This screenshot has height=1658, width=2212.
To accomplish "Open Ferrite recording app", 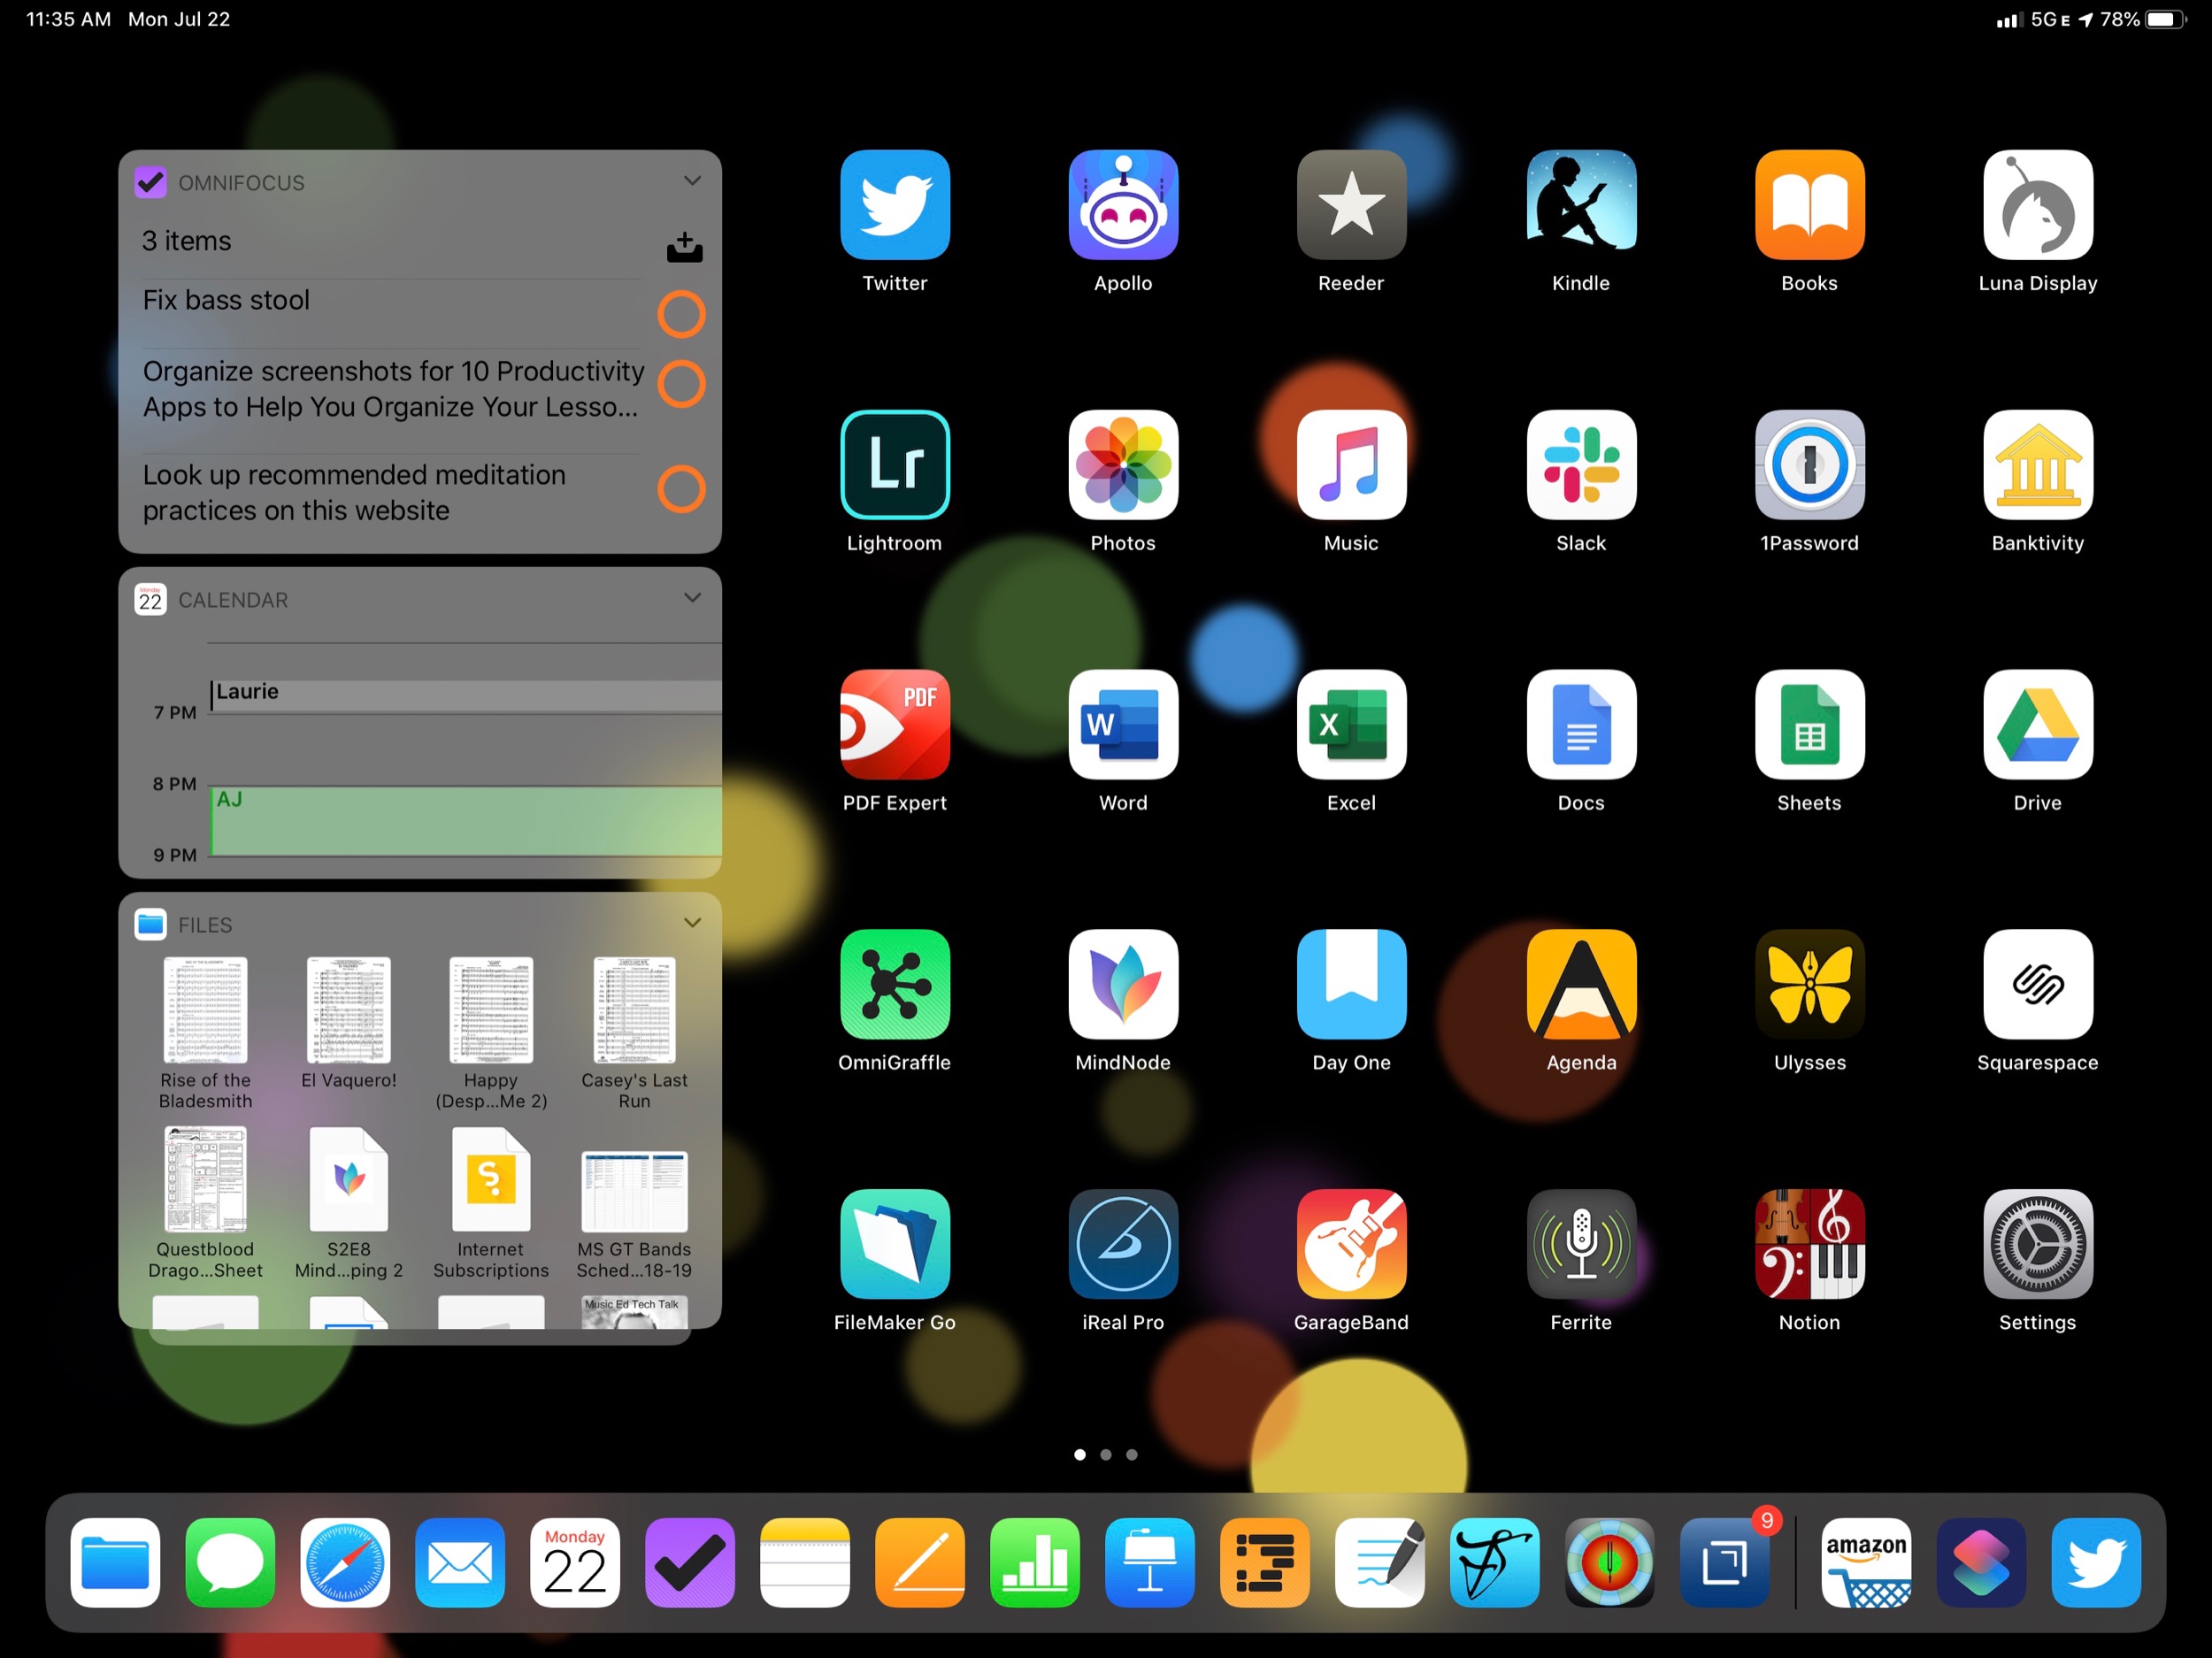I will pos(1580,1244).
